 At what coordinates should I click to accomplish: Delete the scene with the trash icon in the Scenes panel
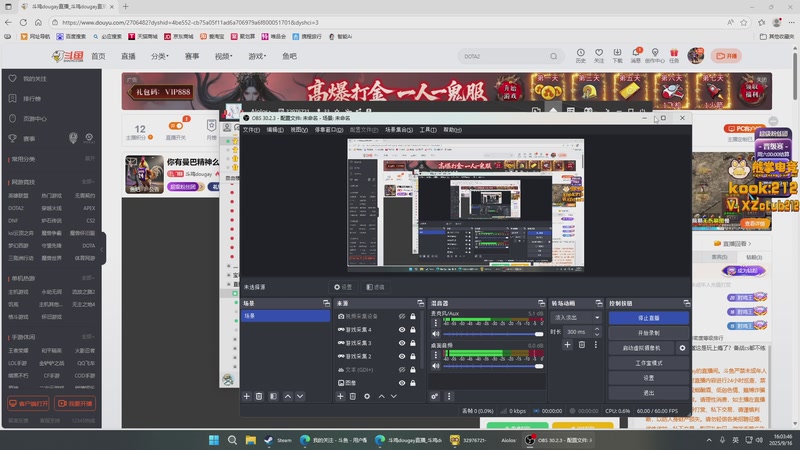259,396
